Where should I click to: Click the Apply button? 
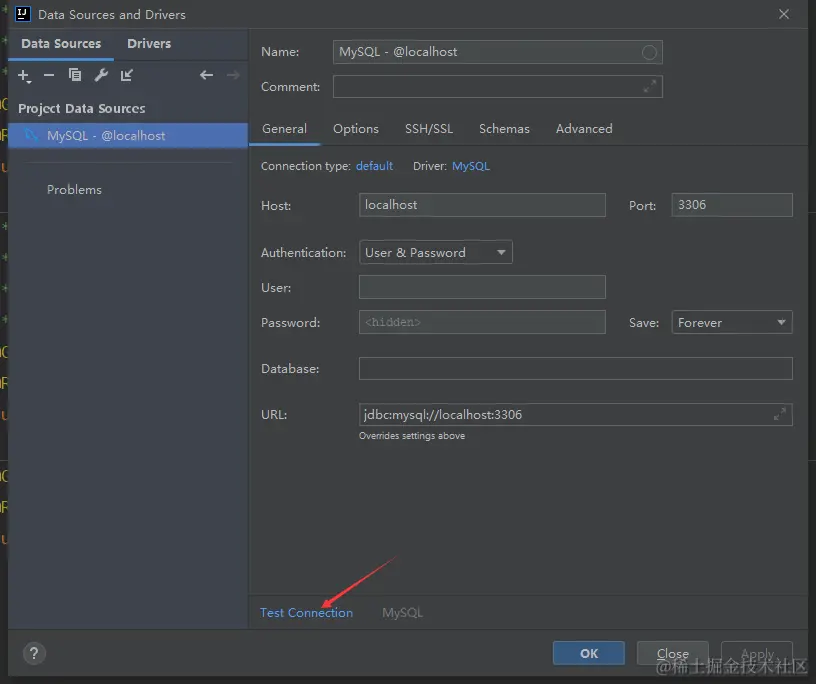tap(757, 653)
